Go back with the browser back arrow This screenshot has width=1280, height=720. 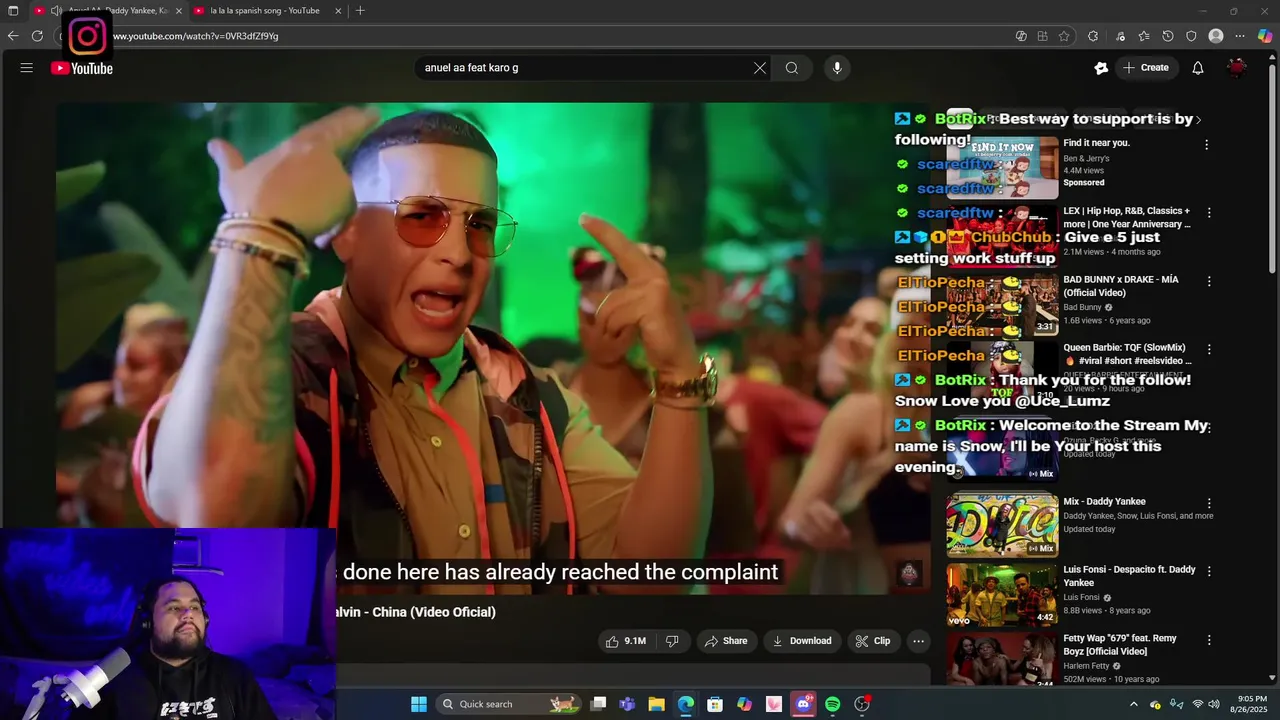13,36
